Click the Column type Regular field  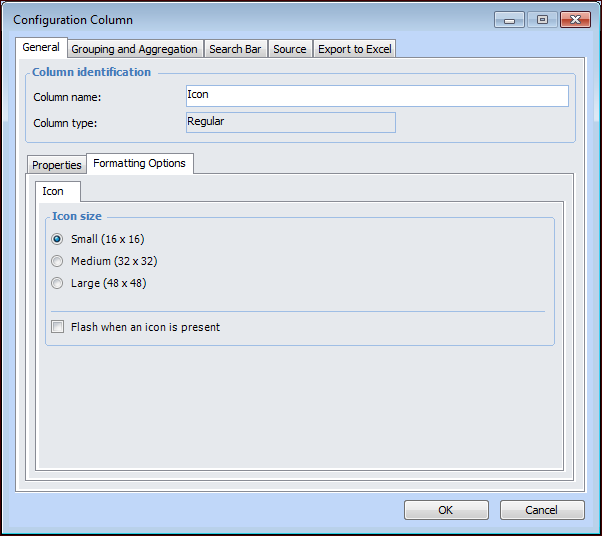291,122
